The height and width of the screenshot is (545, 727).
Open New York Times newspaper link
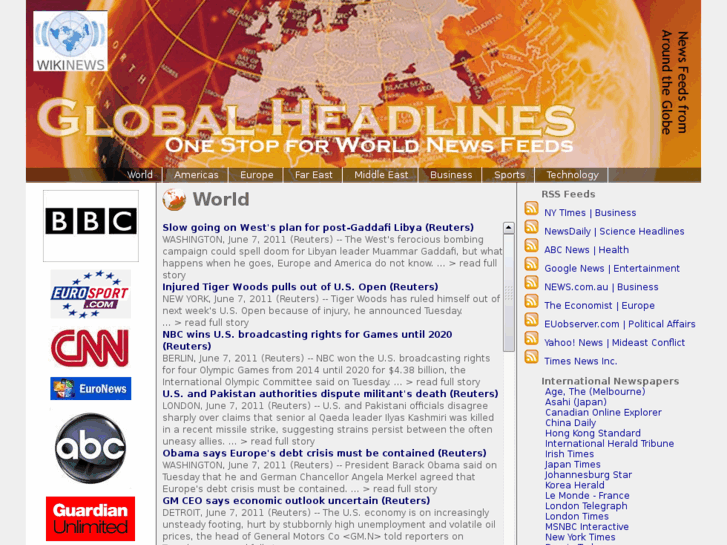(580, 537)
